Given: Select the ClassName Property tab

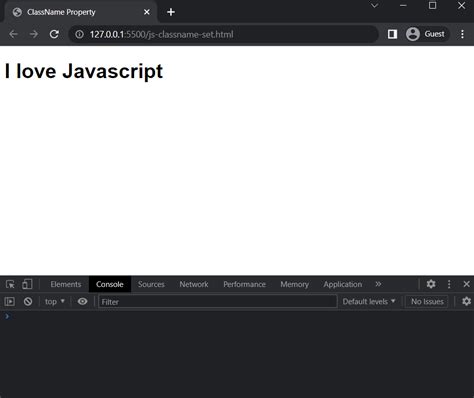Looking at the screenshot, I should click(80, 12).
